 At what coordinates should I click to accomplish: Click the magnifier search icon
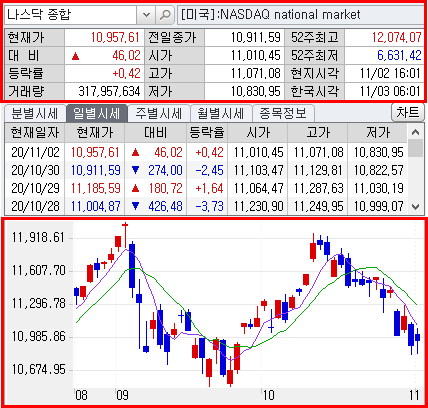pos(165,15)
